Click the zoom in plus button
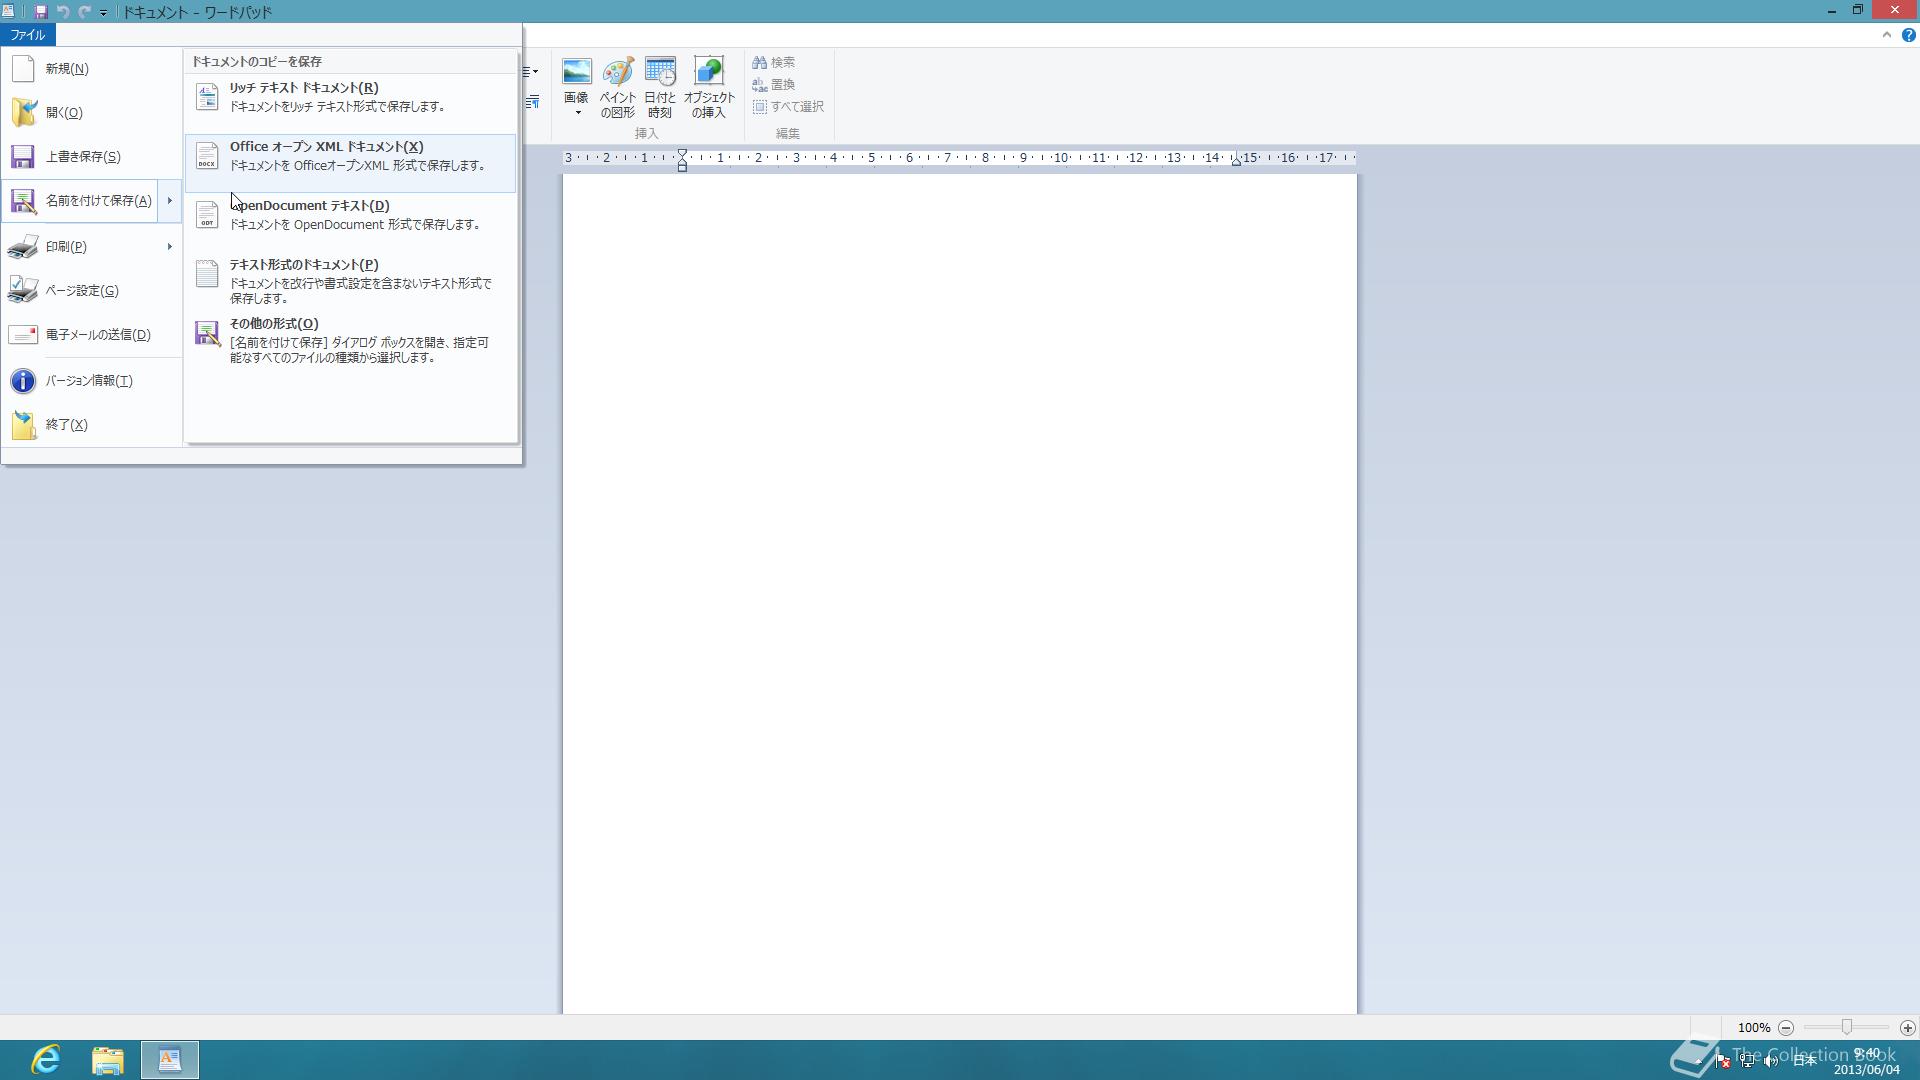The width and height of the screenshot is (1920, 1080). tap(1908, 1028)
